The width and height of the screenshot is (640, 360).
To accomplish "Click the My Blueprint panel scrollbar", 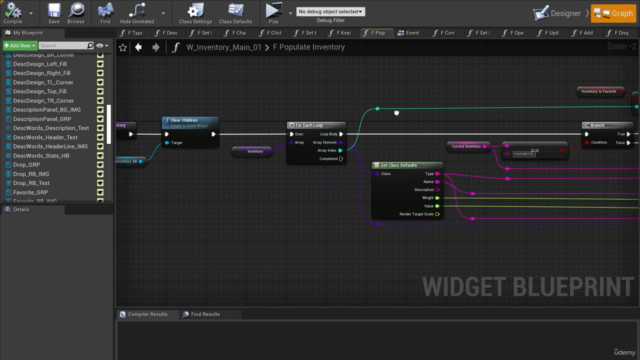I will click(109, 124).
